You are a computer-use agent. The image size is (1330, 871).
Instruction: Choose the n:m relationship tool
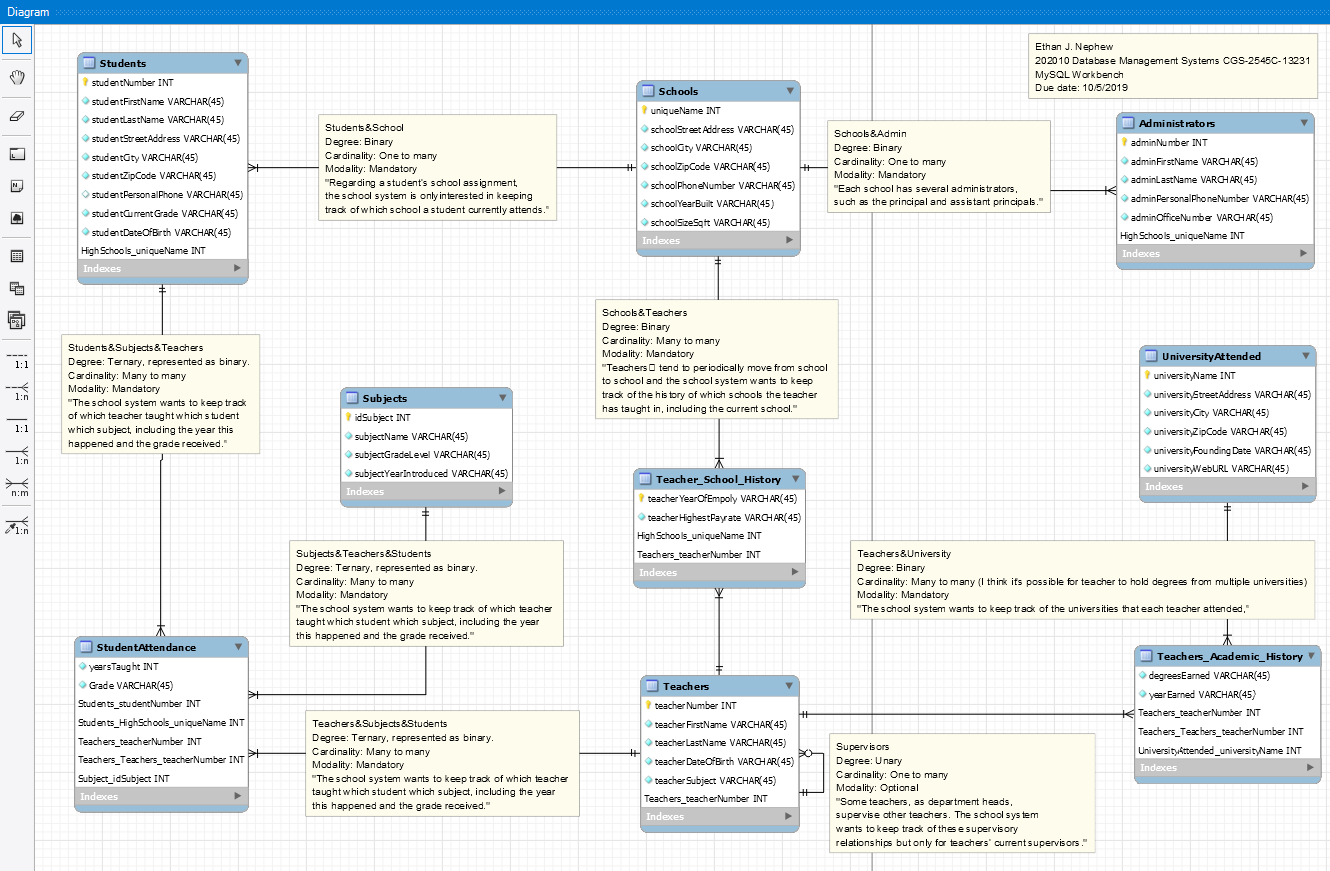point(17,487)
